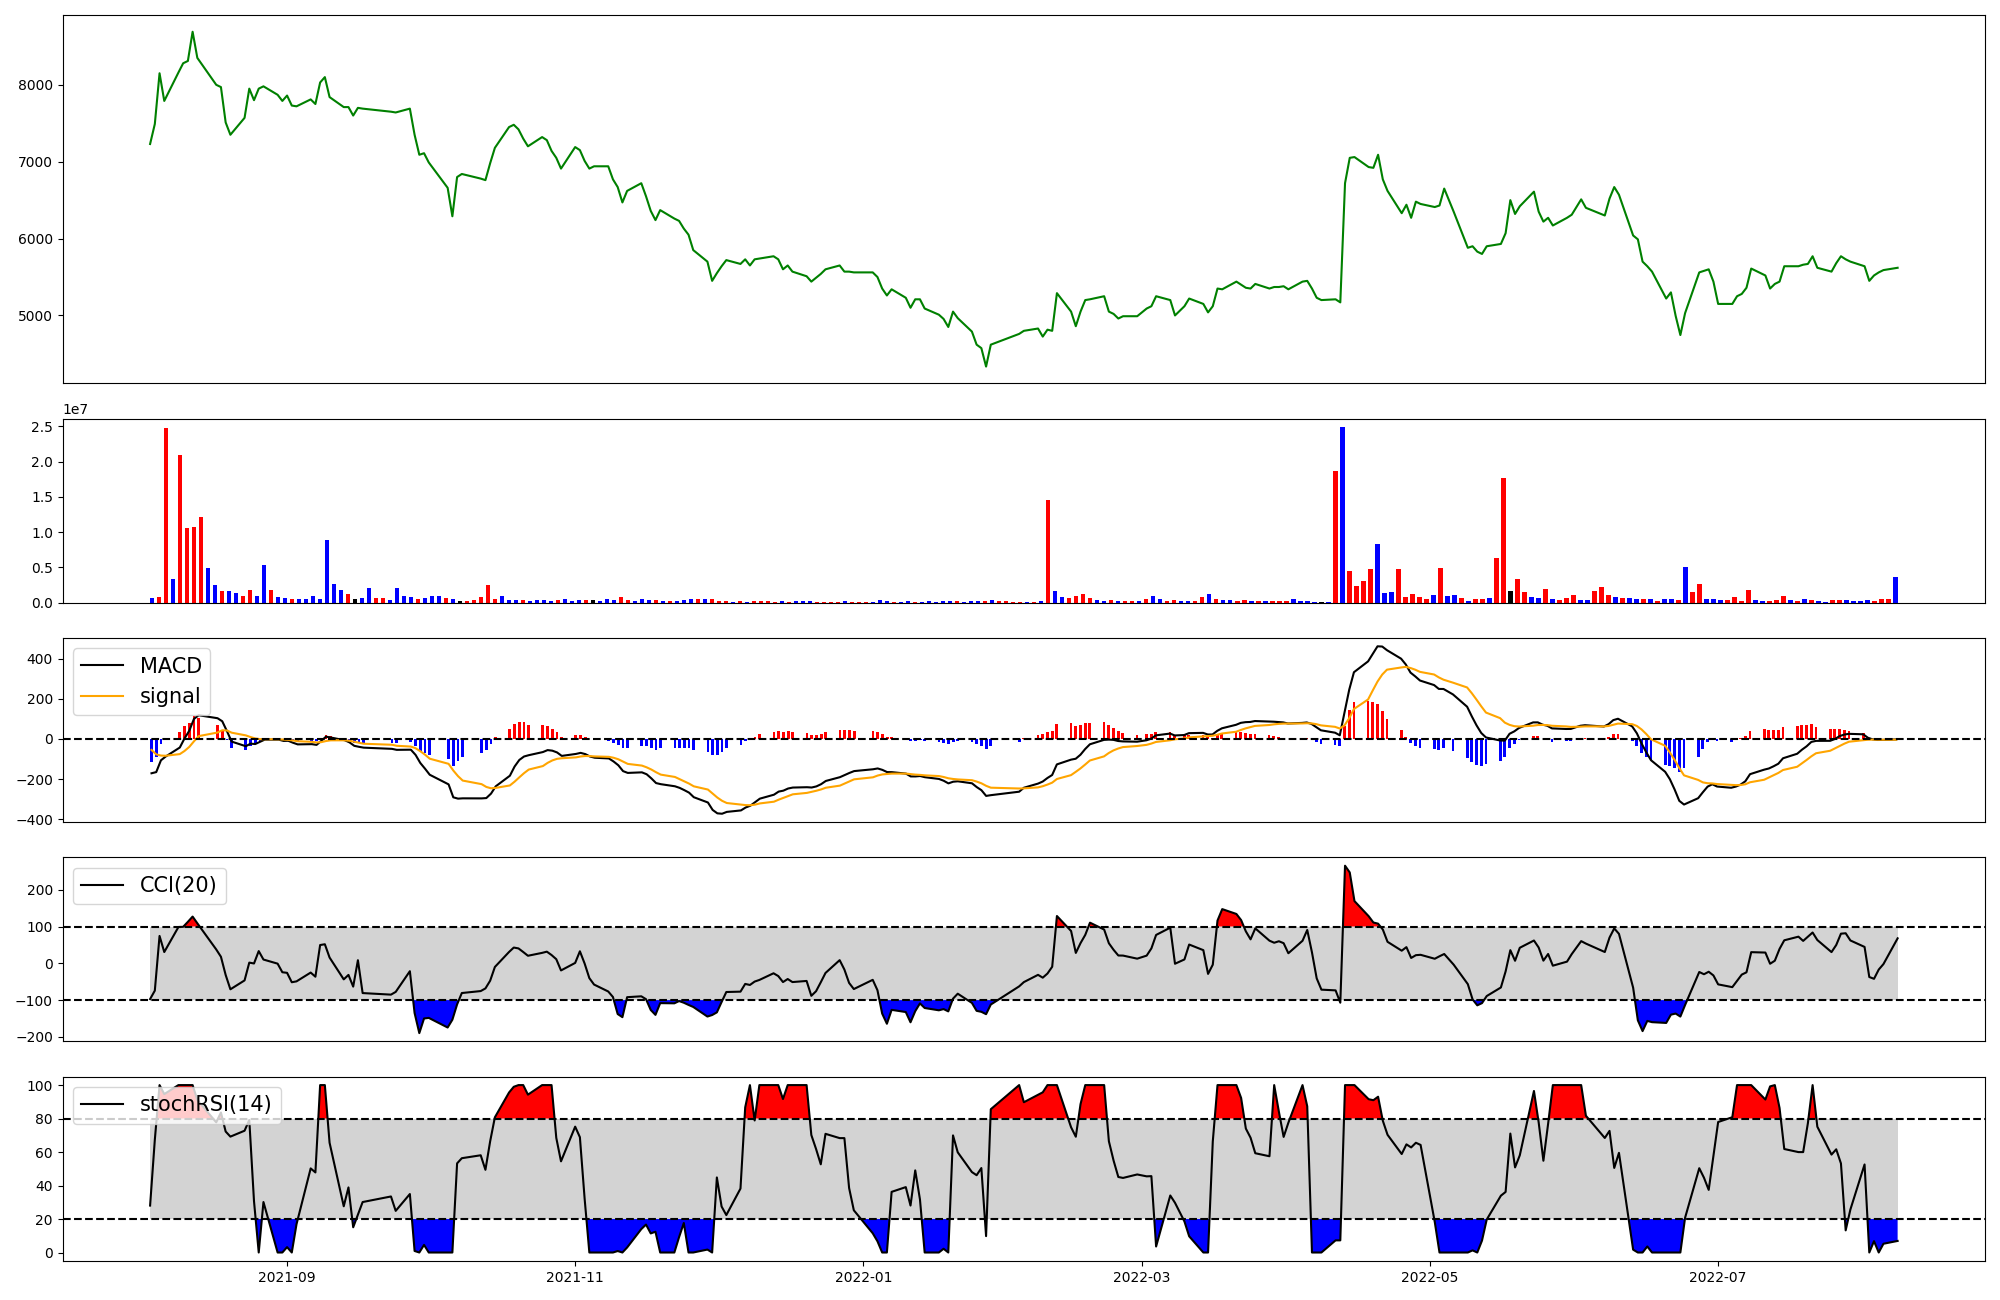Click the tallest blue volume bar
Screen dimensions: 2000x1300
[x=1342, y=515]
